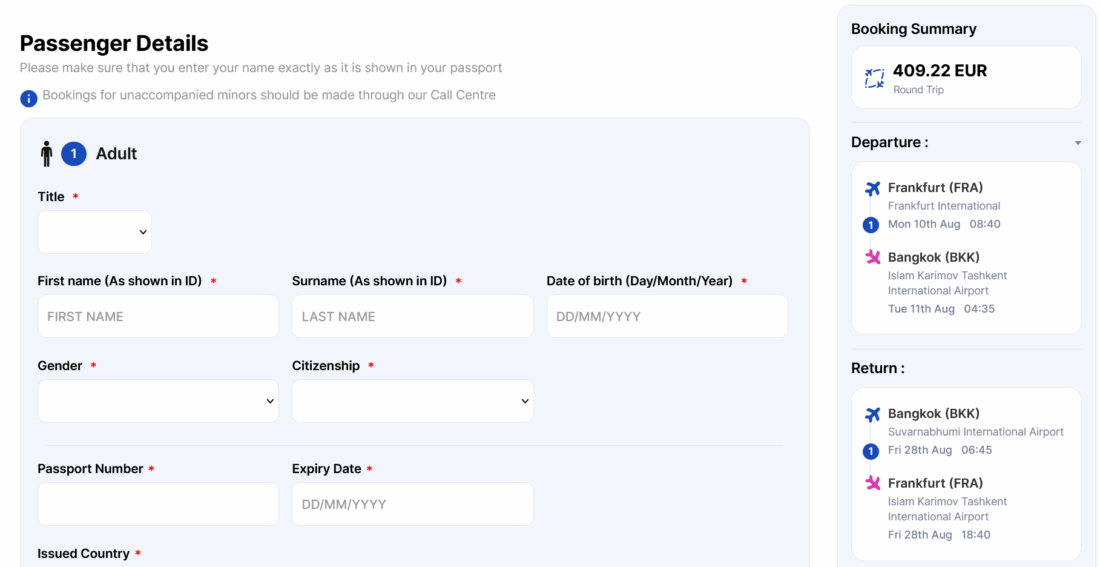Screen dimensions: 1100x567
Task: Open the Citizenship dropdown
Action: pos(412,401)
